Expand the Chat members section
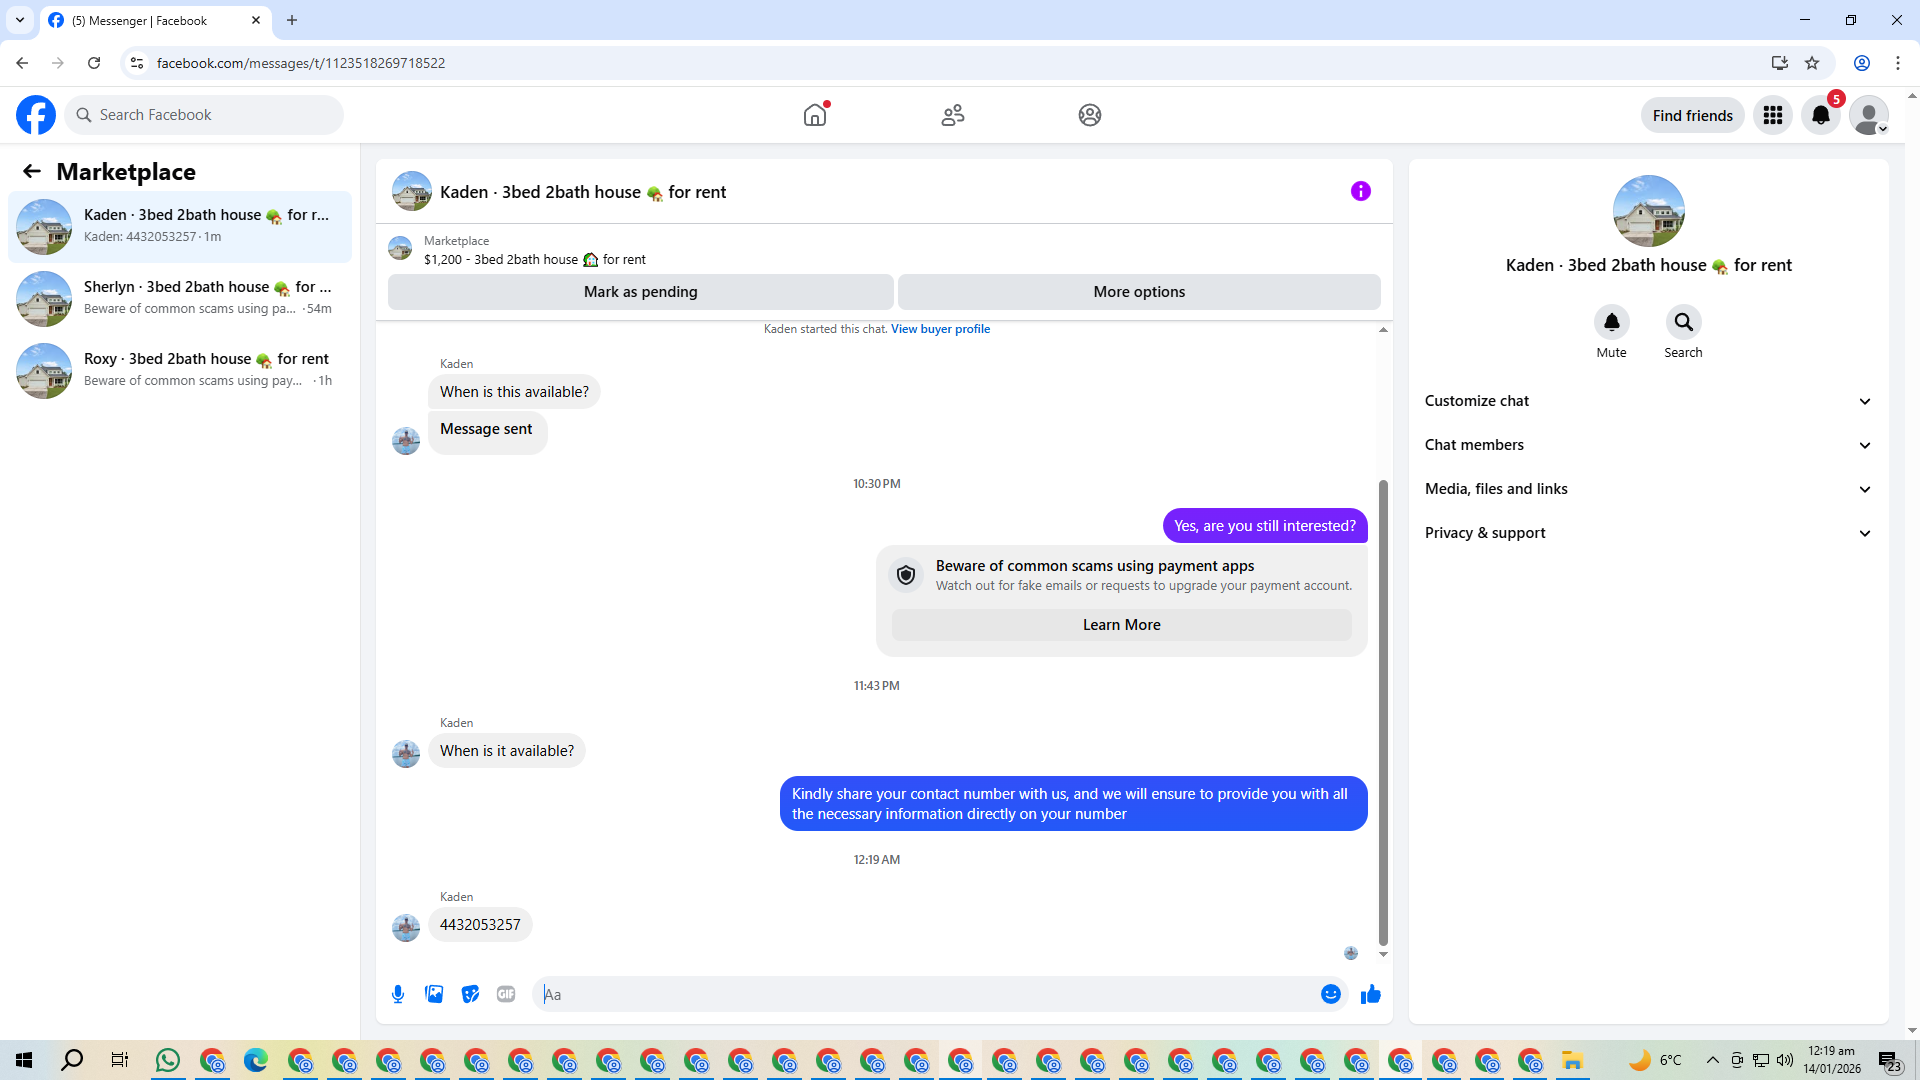The height and width of the screenshot is (1080, 1920). click(1647, 445)
